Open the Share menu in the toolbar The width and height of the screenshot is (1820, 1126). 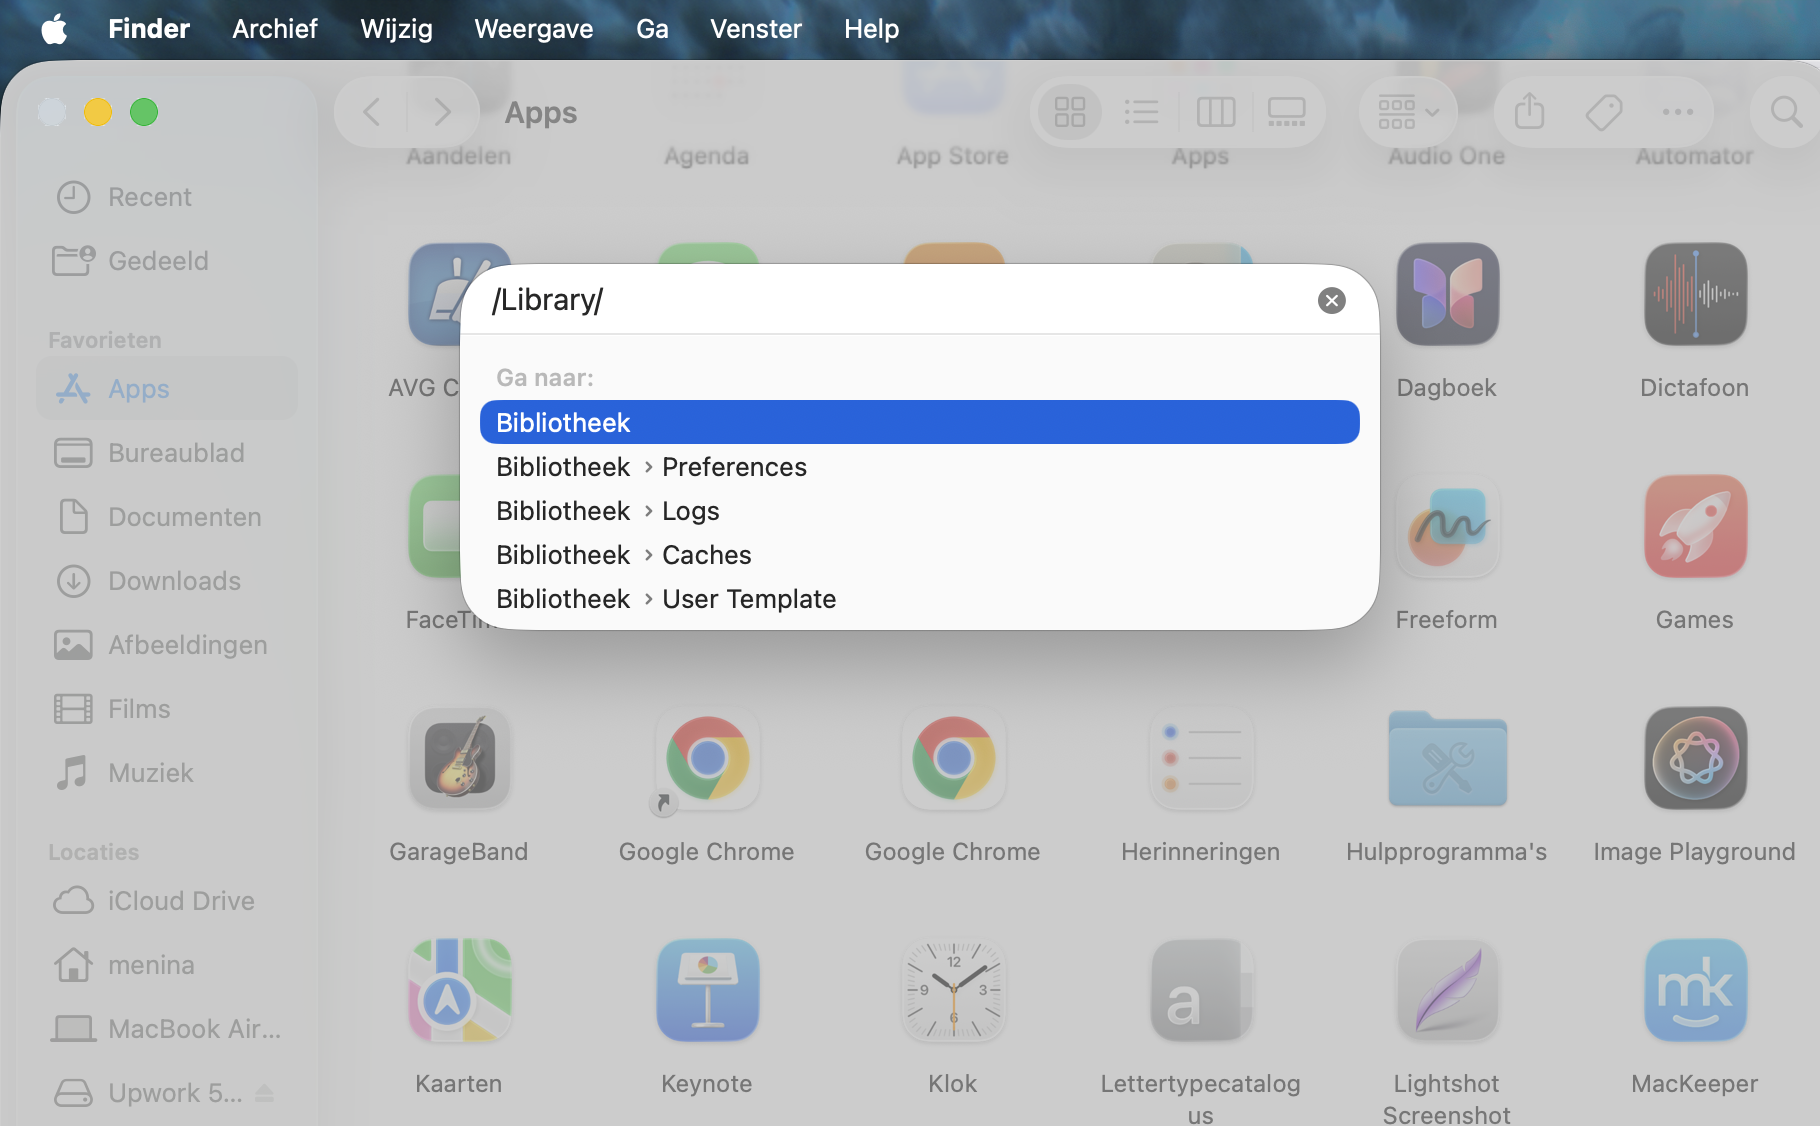click(1528, 112)
